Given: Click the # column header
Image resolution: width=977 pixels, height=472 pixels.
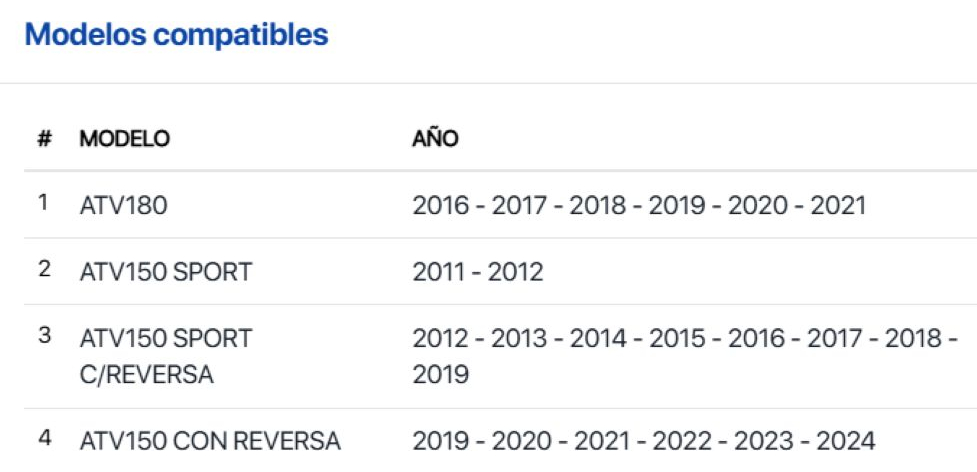Looking at the screenshot, I should pyautogui.click(x=44, y=139).
